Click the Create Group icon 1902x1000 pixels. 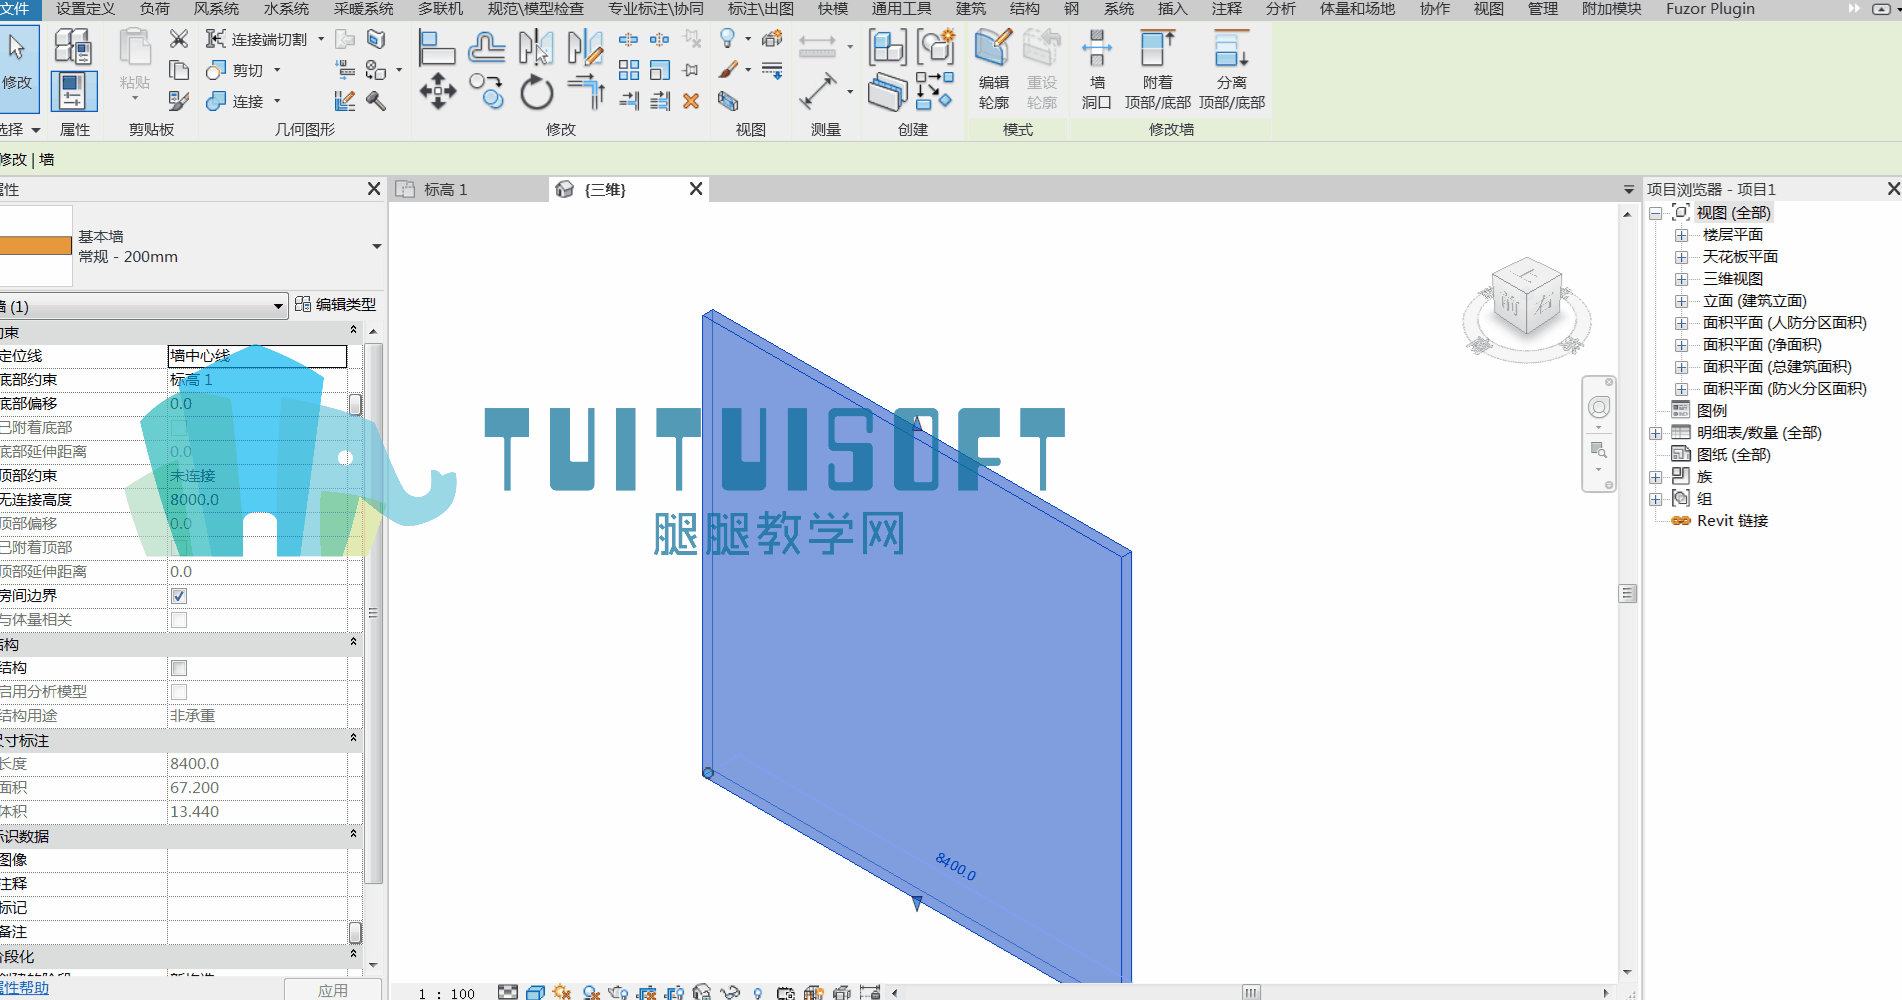click(936, 47)
